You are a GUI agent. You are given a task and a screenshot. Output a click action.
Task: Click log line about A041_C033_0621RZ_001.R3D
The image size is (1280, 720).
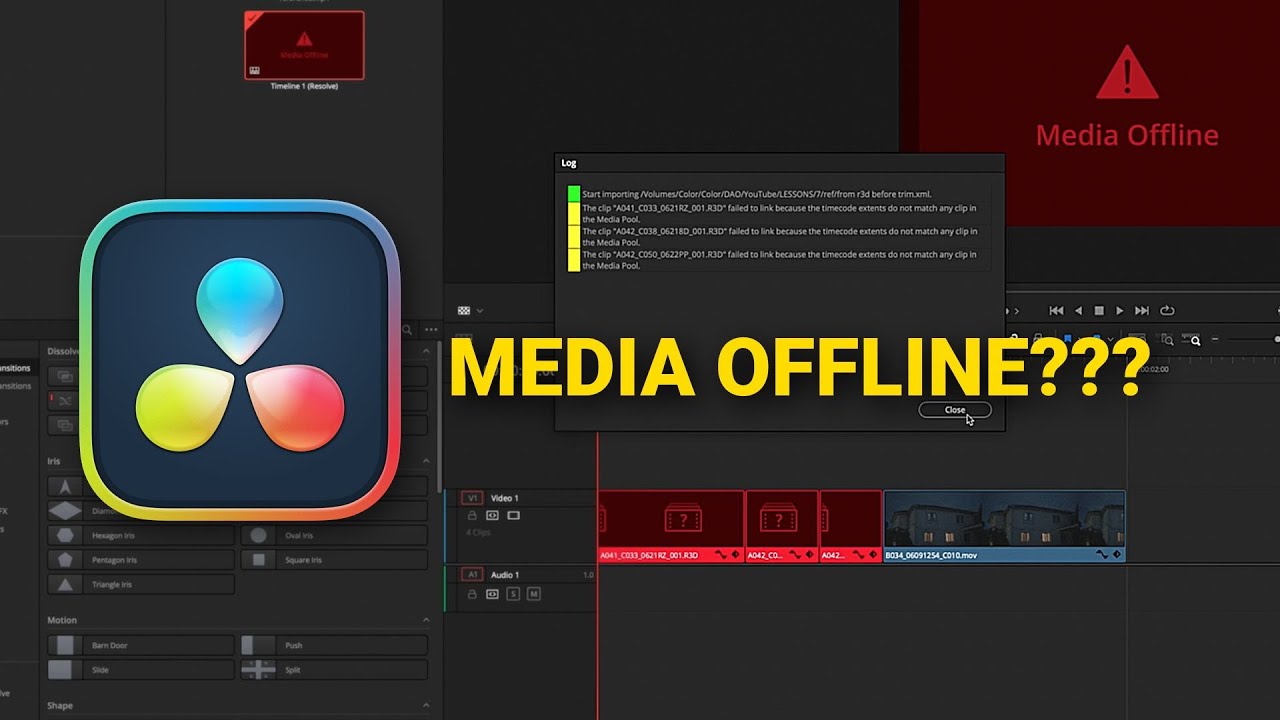[x=778, y=213]
